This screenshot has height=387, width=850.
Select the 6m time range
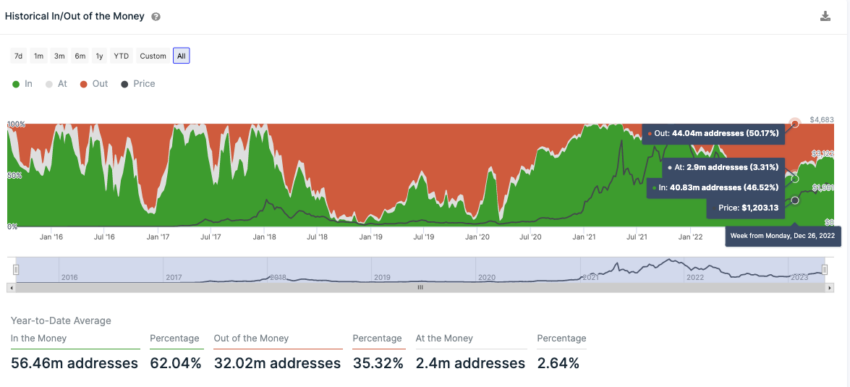[x=80, y=56]
